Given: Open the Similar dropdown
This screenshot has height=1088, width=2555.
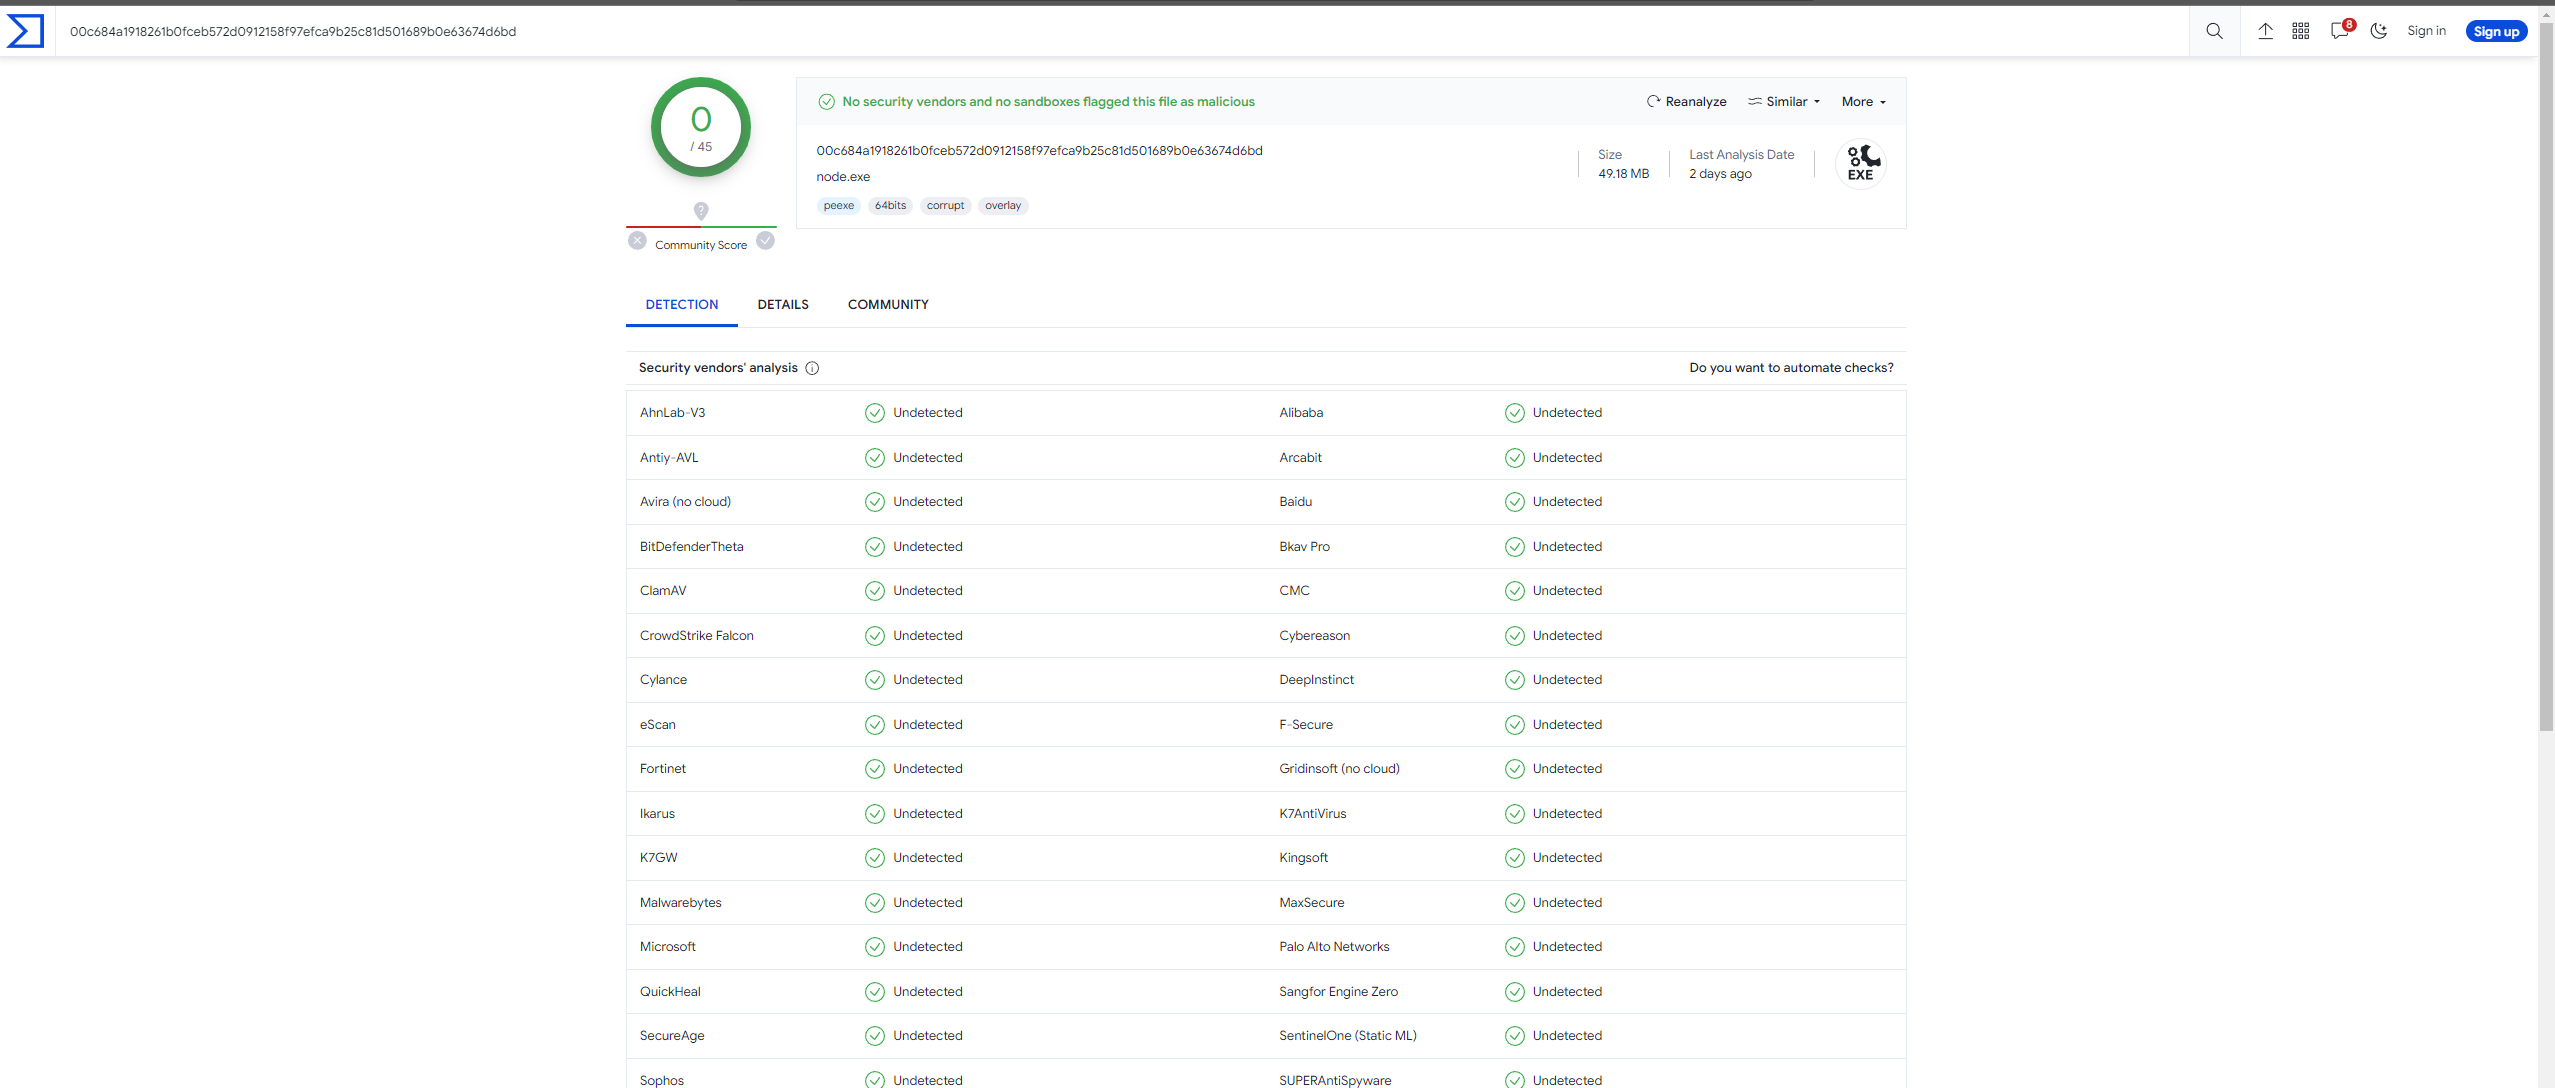Looking at the screenshot, I should [x=1784, y=101].
